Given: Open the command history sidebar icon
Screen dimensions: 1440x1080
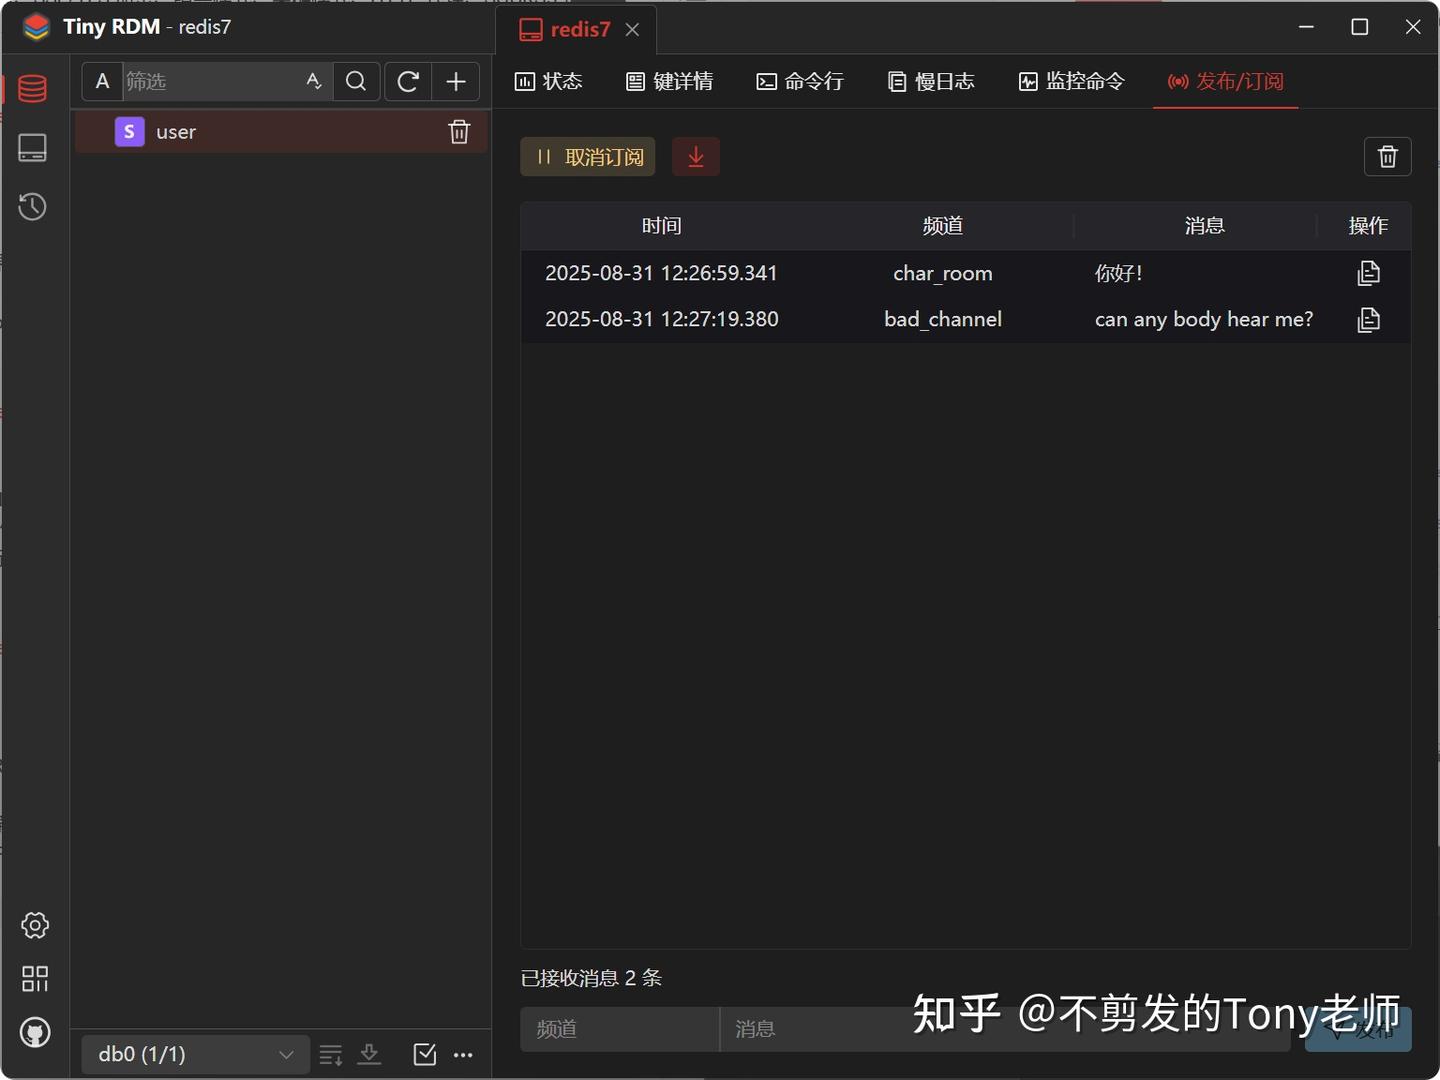Looking at the screenshot, I should (32, 207).
